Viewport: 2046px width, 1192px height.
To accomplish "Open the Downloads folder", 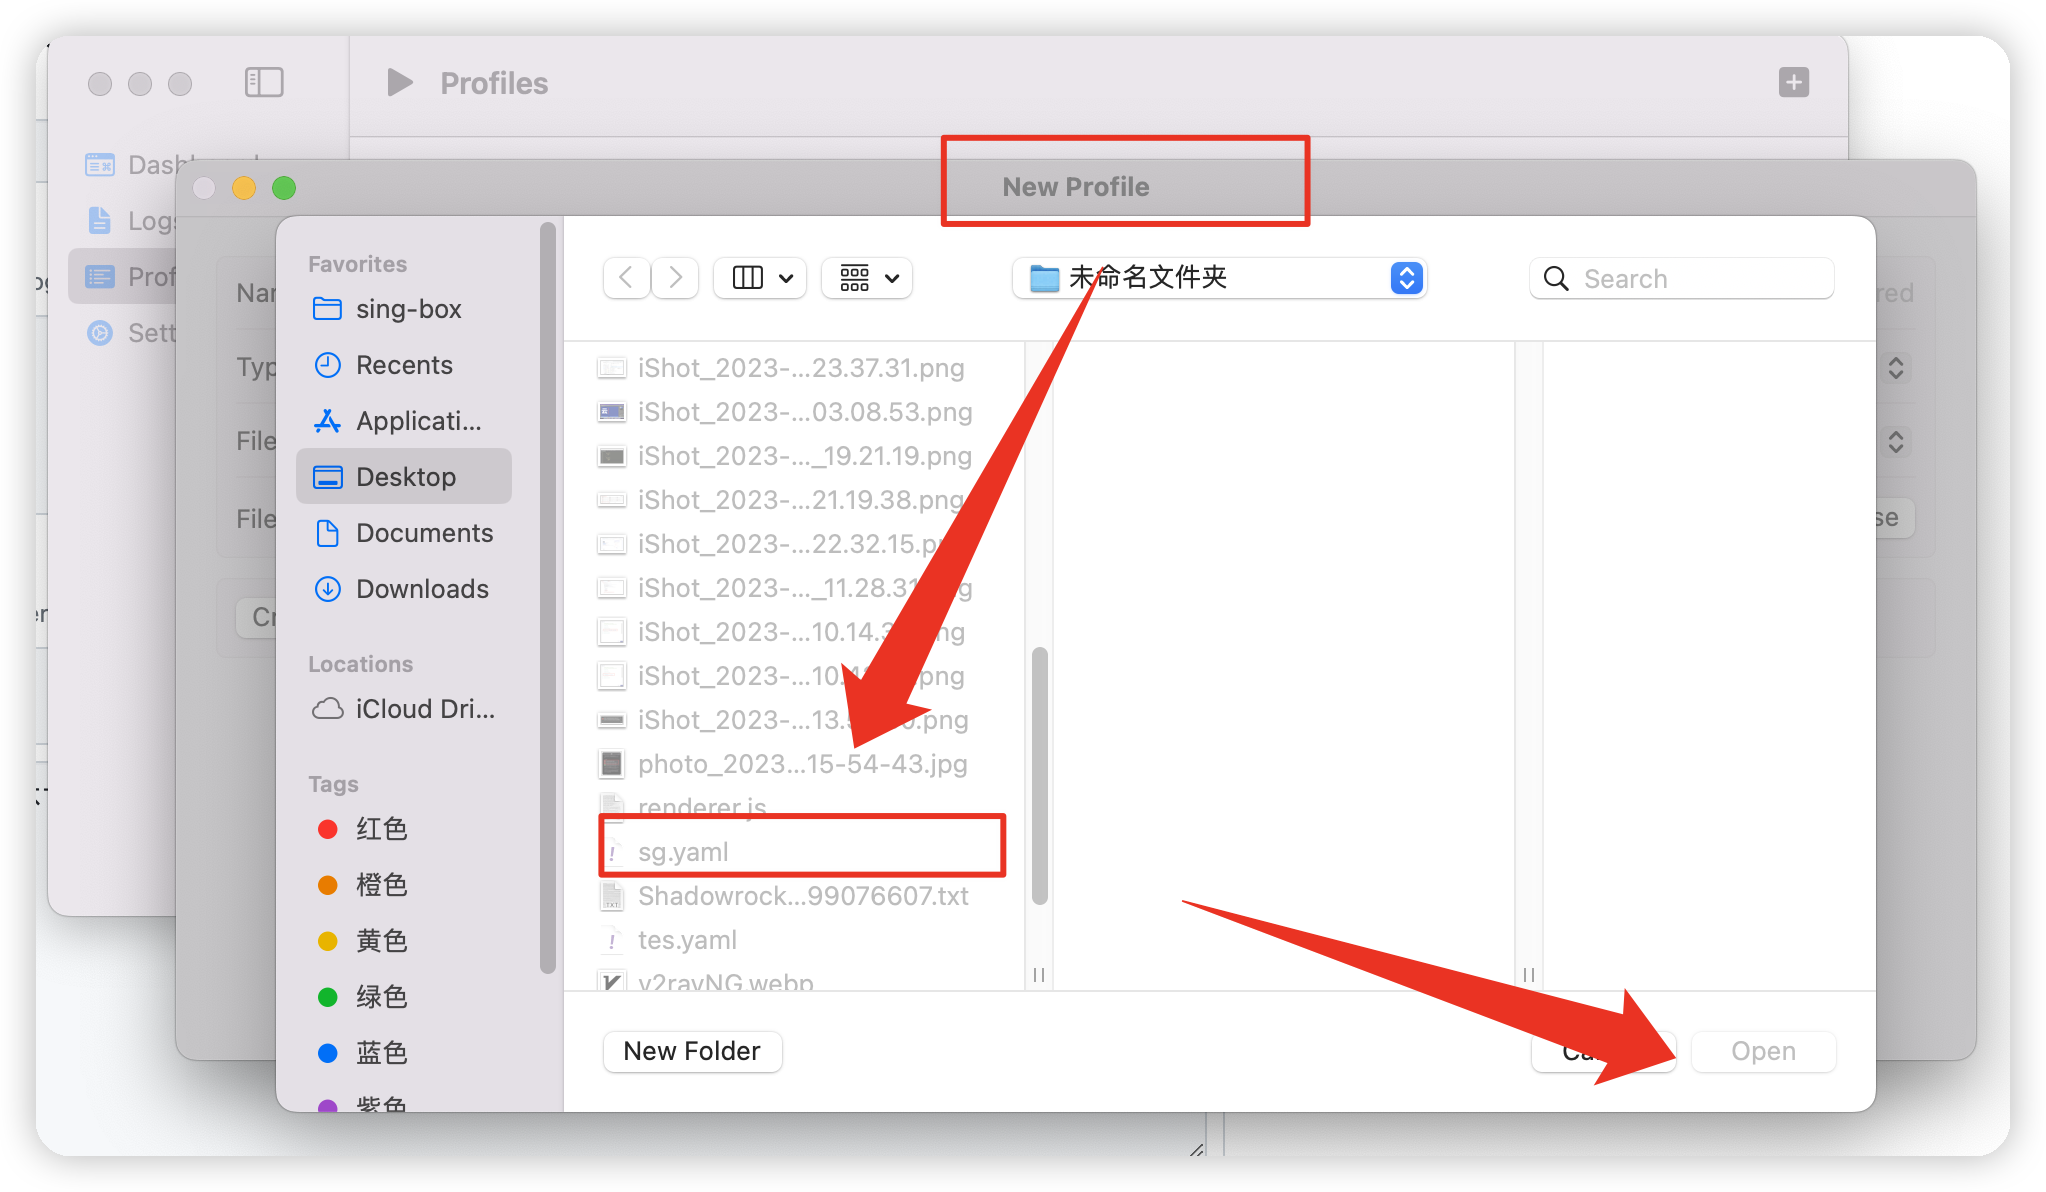I will pos(421,589).
